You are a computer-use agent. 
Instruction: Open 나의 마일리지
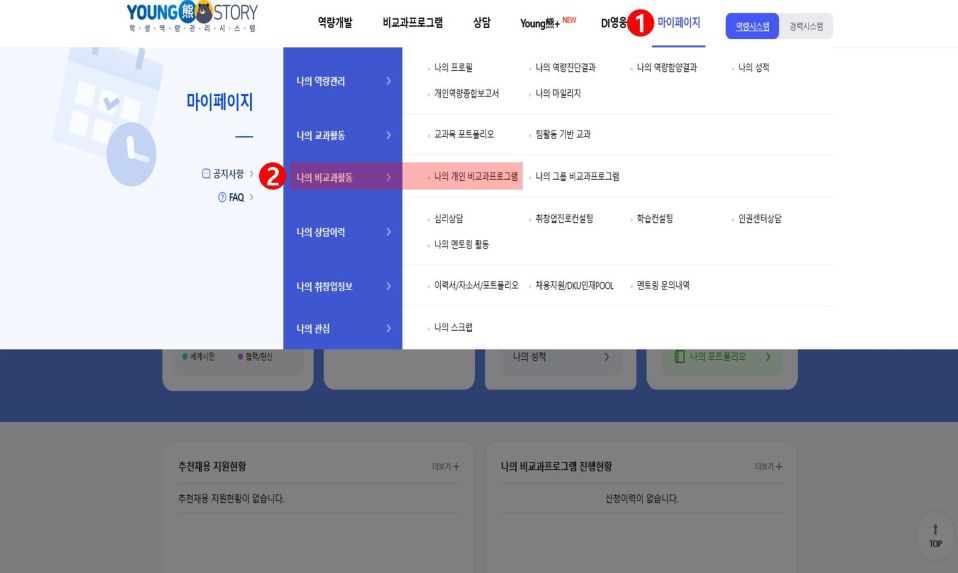558,93
